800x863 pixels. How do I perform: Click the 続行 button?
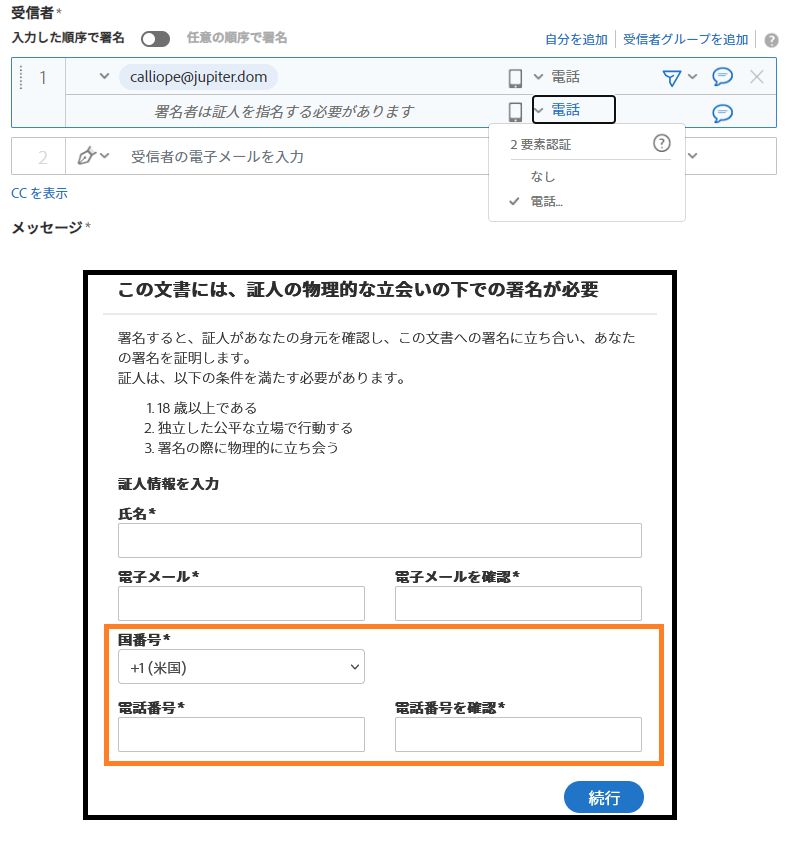pos(604,797)
